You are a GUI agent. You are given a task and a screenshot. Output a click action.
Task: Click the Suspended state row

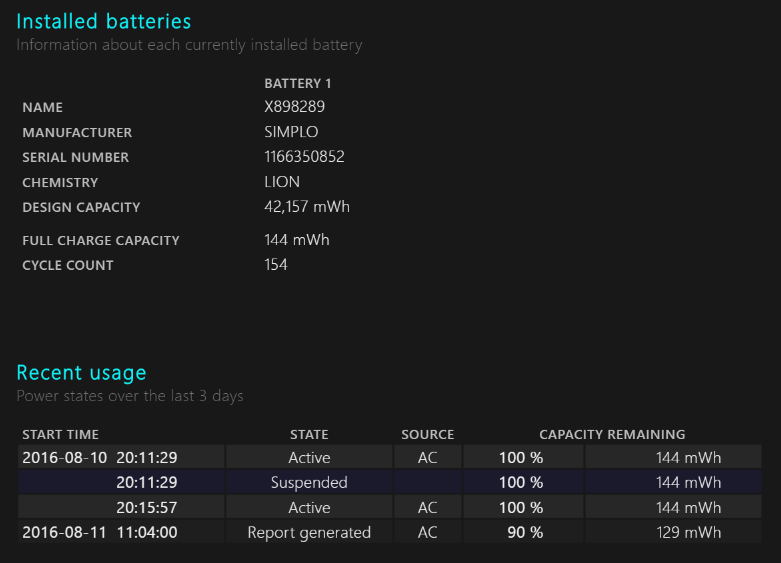(390, 482)
